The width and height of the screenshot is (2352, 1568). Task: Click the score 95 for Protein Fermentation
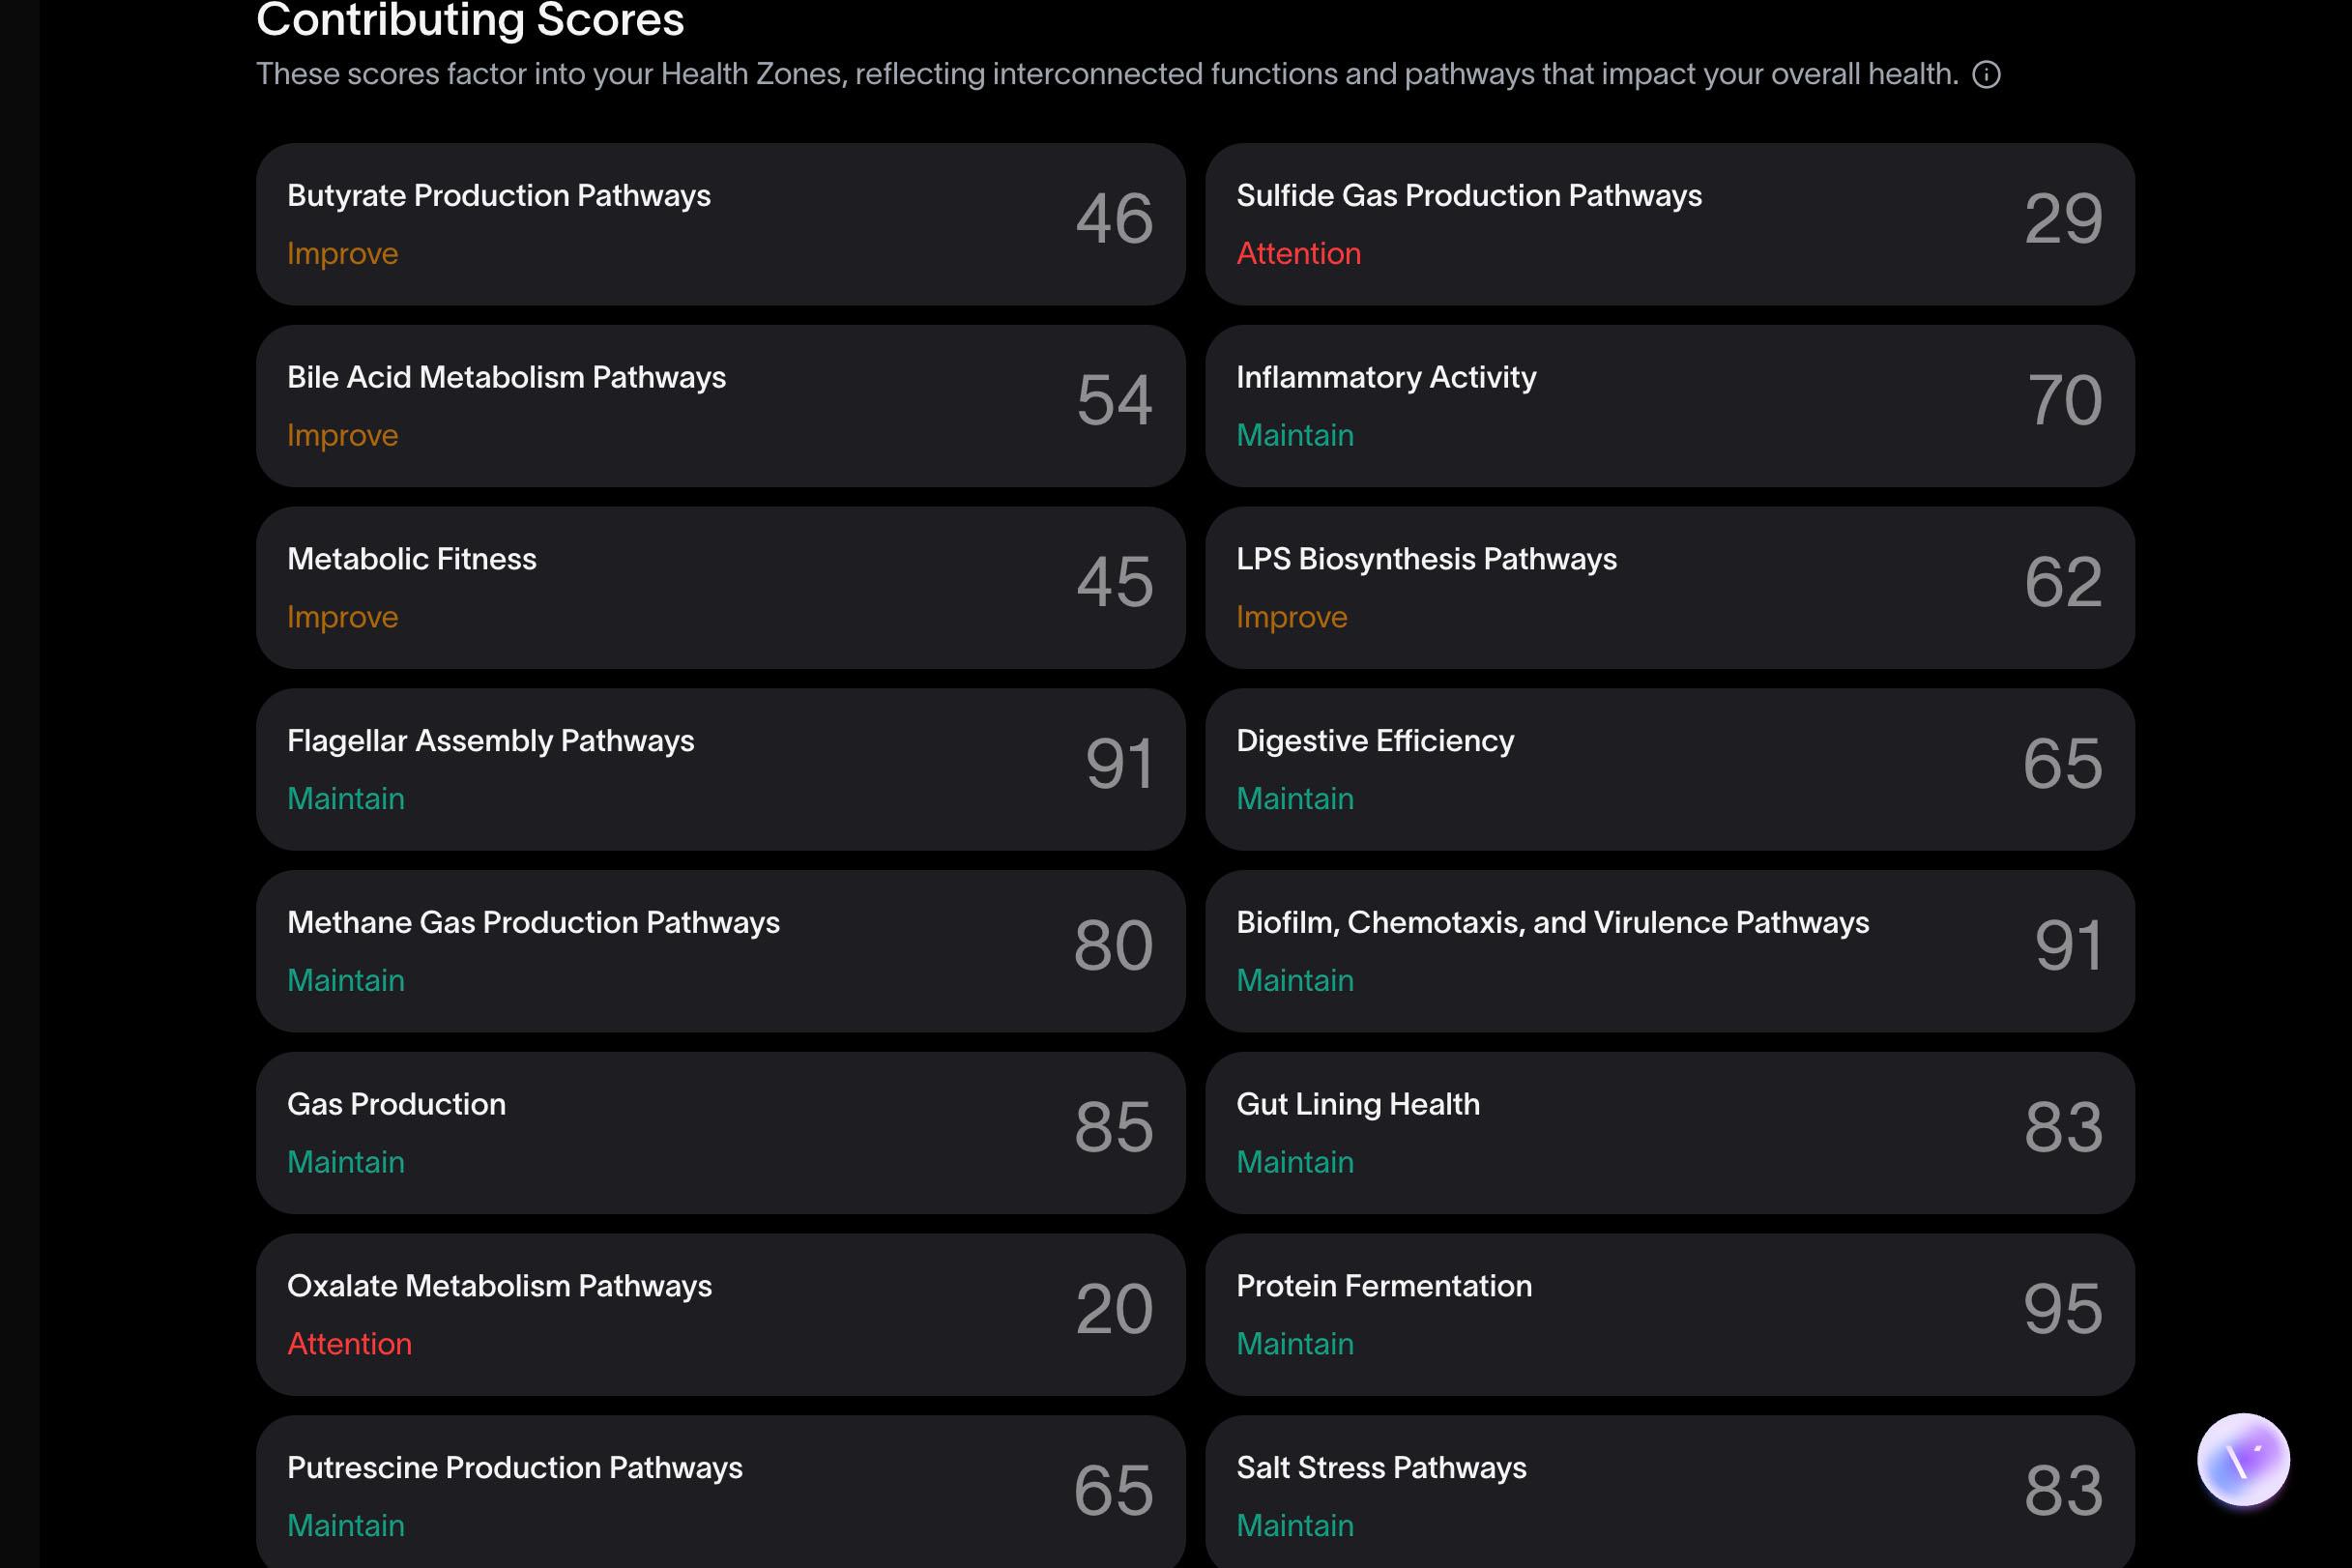2063,1309
